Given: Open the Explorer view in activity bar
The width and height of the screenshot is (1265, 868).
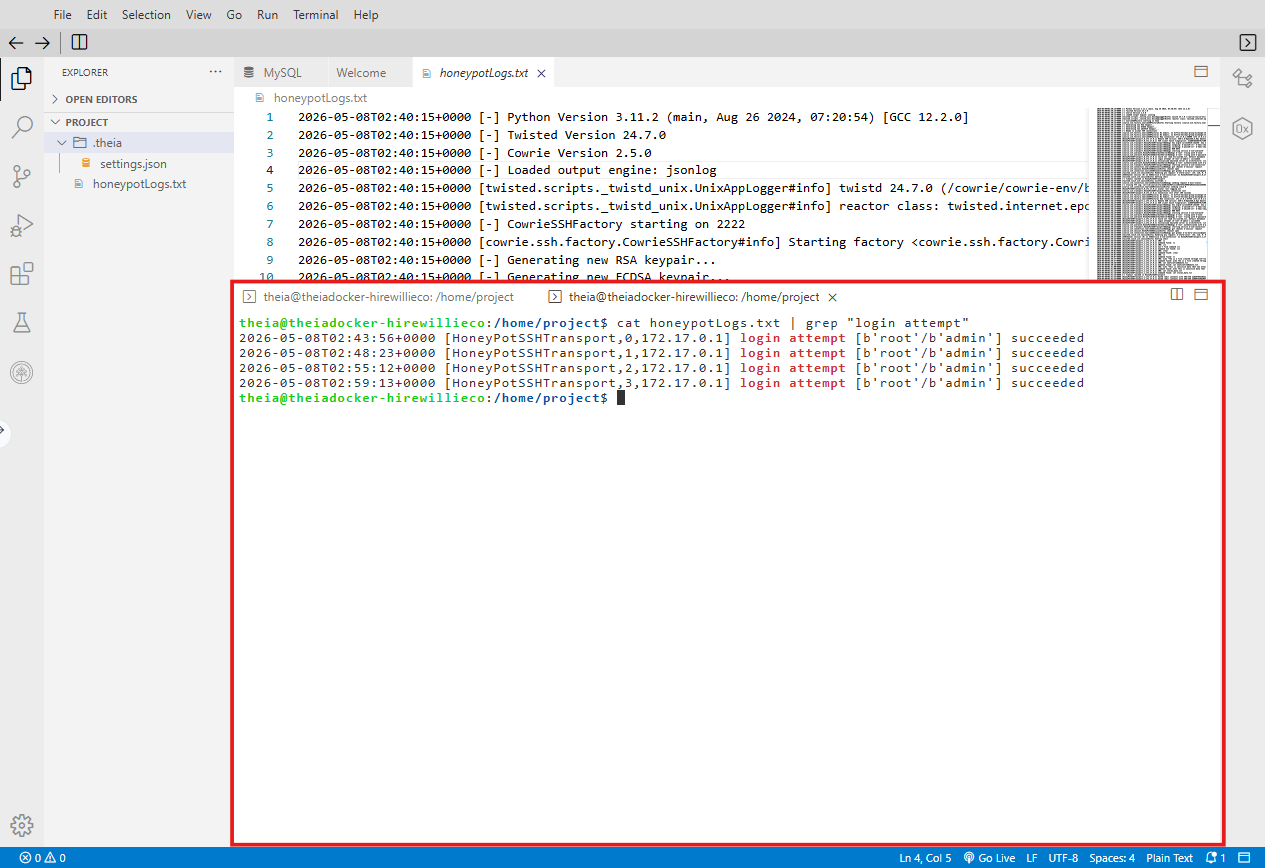Looking at the screenshot, I should click(21, 78).
